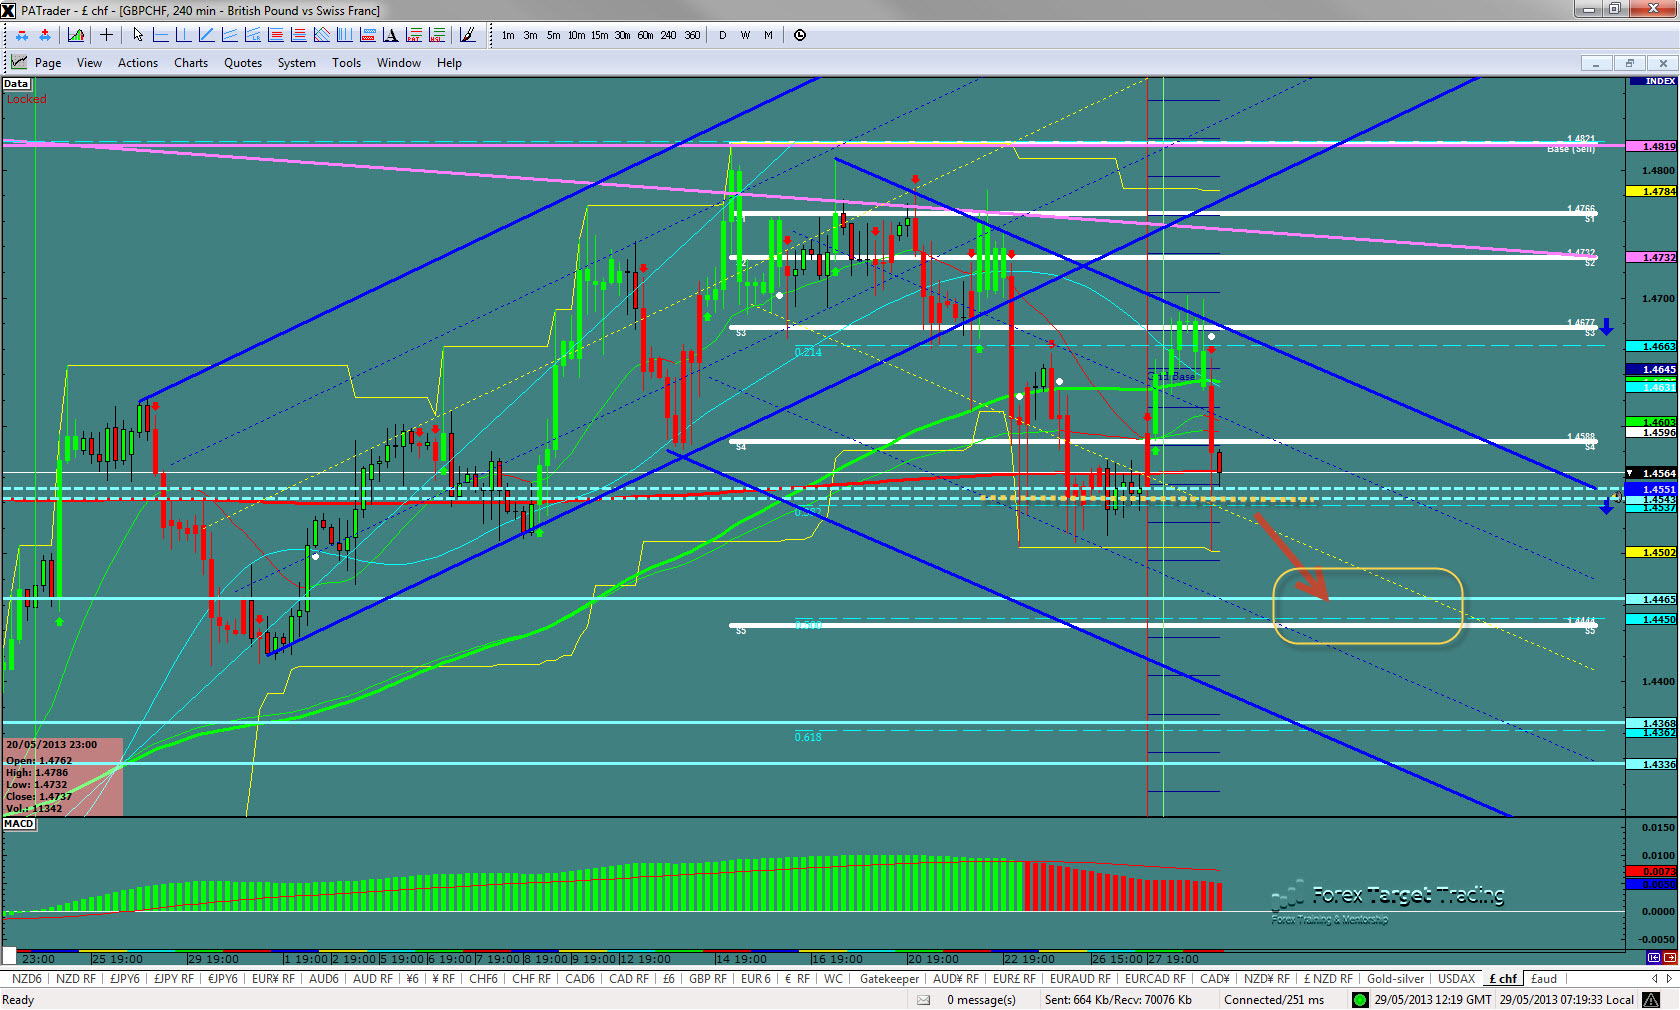Open the Help menu
1680x1010 pixels.
[x=449, y=63]
